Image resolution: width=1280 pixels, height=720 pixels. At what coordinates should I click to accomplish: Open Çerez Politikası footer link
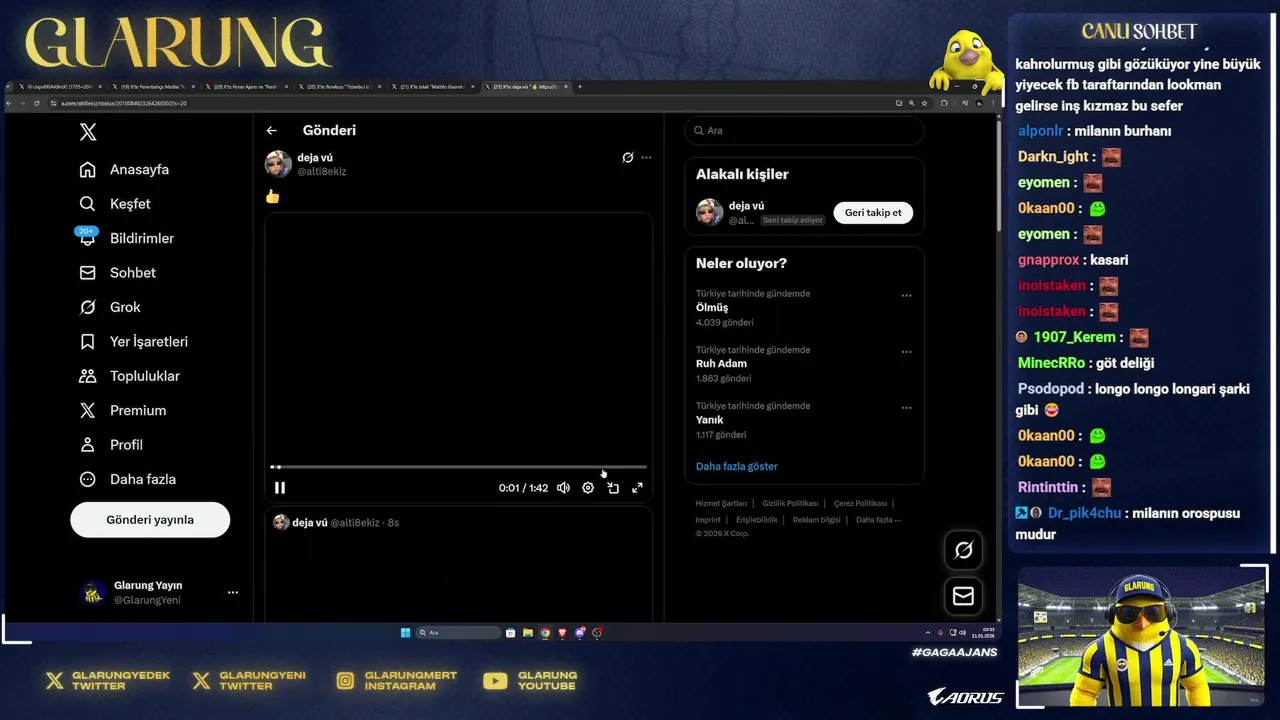(860, 503)
